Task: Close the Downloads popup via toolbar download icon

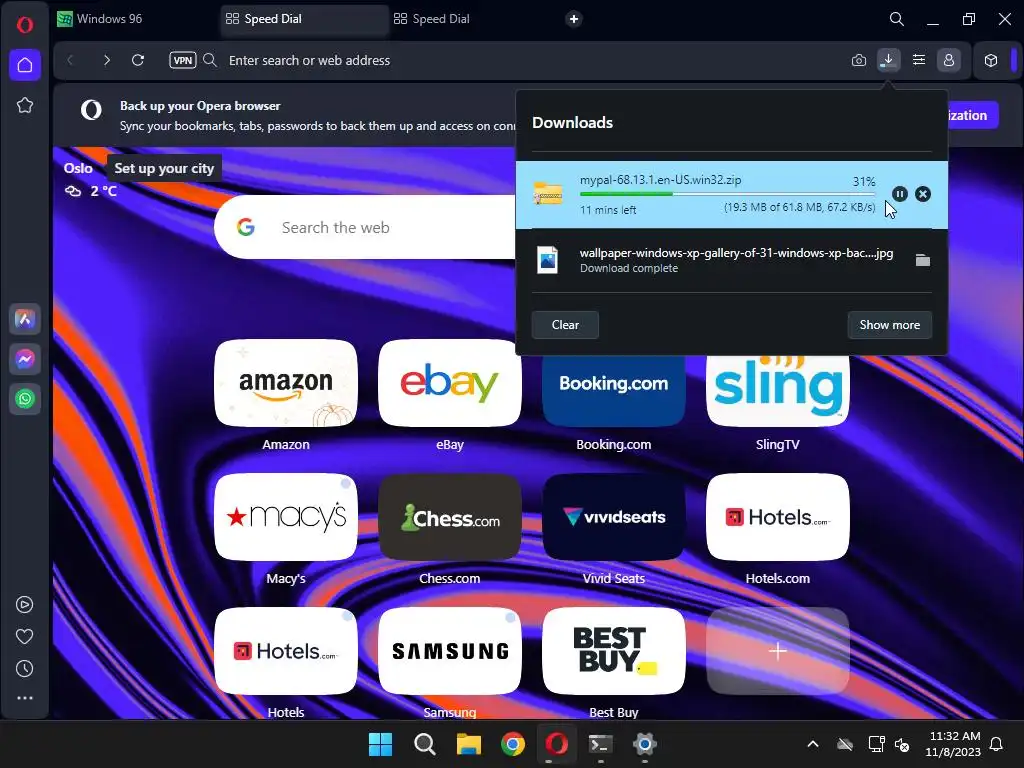Action: (888, 60)
